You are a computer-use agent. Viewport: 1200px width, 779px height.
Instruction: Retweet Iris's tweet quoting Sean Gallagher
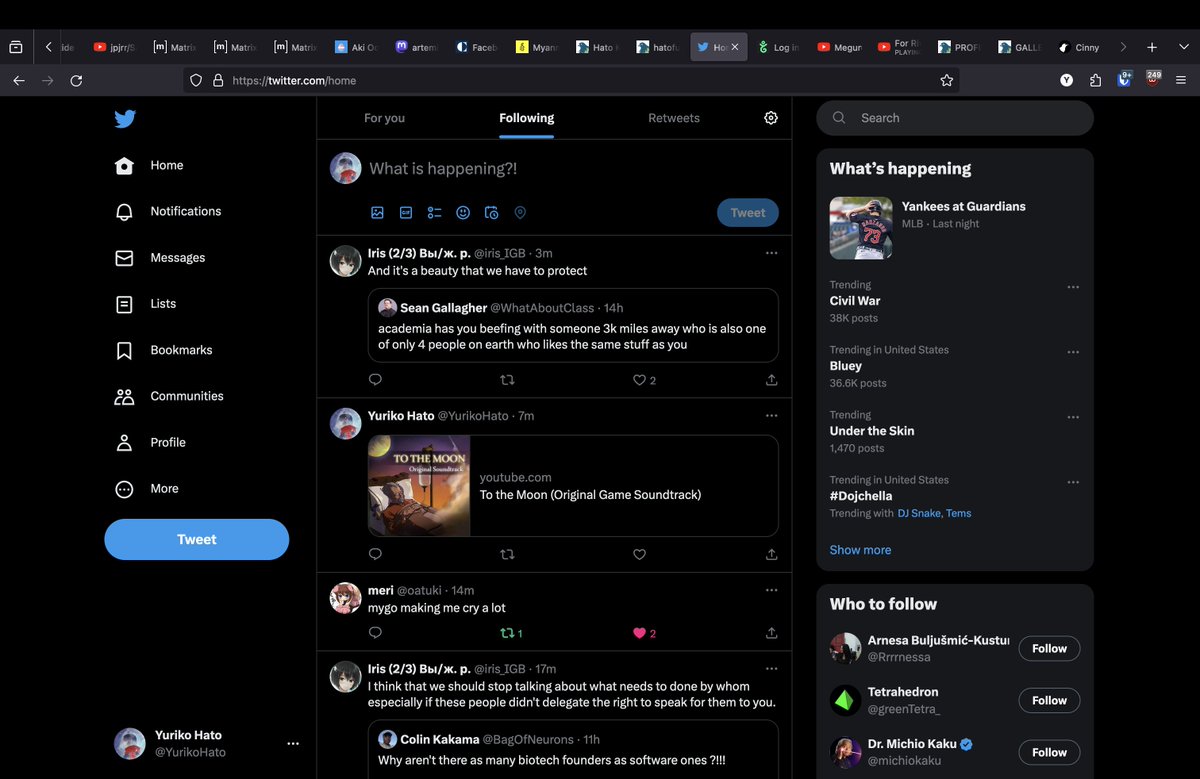pyautogui.click(x=508, y=380)
